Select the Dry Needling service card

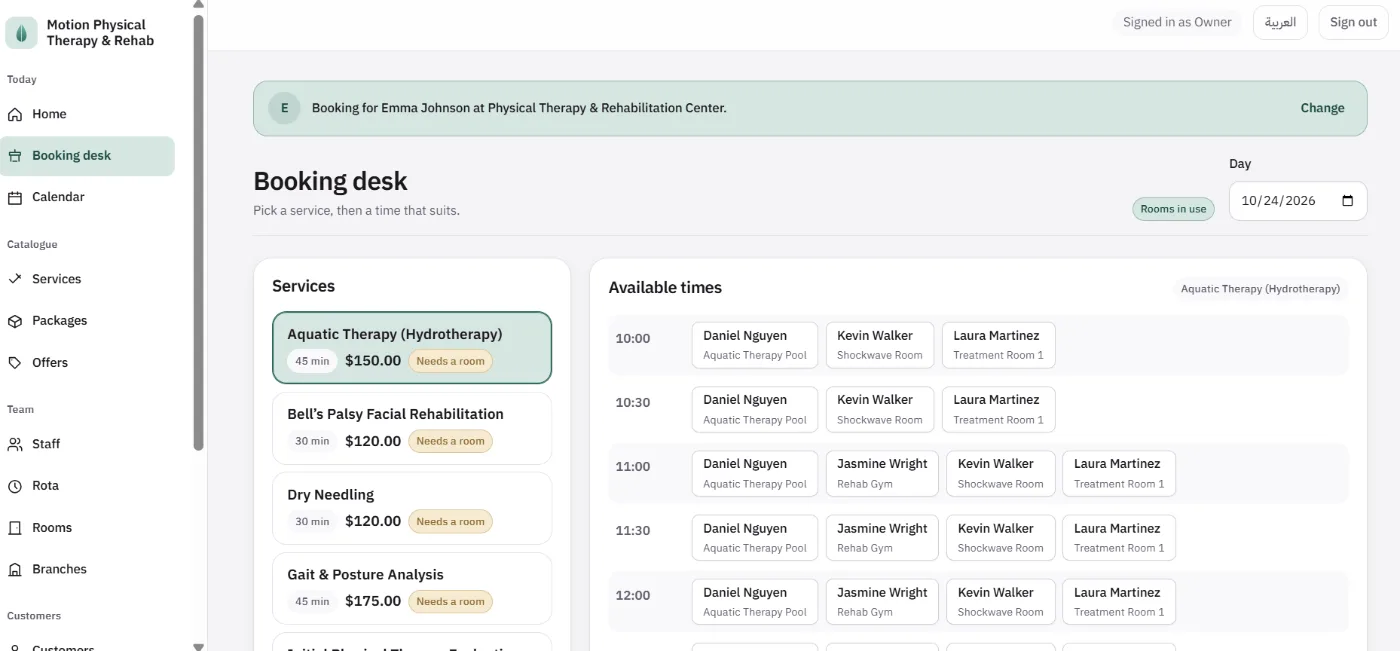pyautogui.click(x=412, y=508)
